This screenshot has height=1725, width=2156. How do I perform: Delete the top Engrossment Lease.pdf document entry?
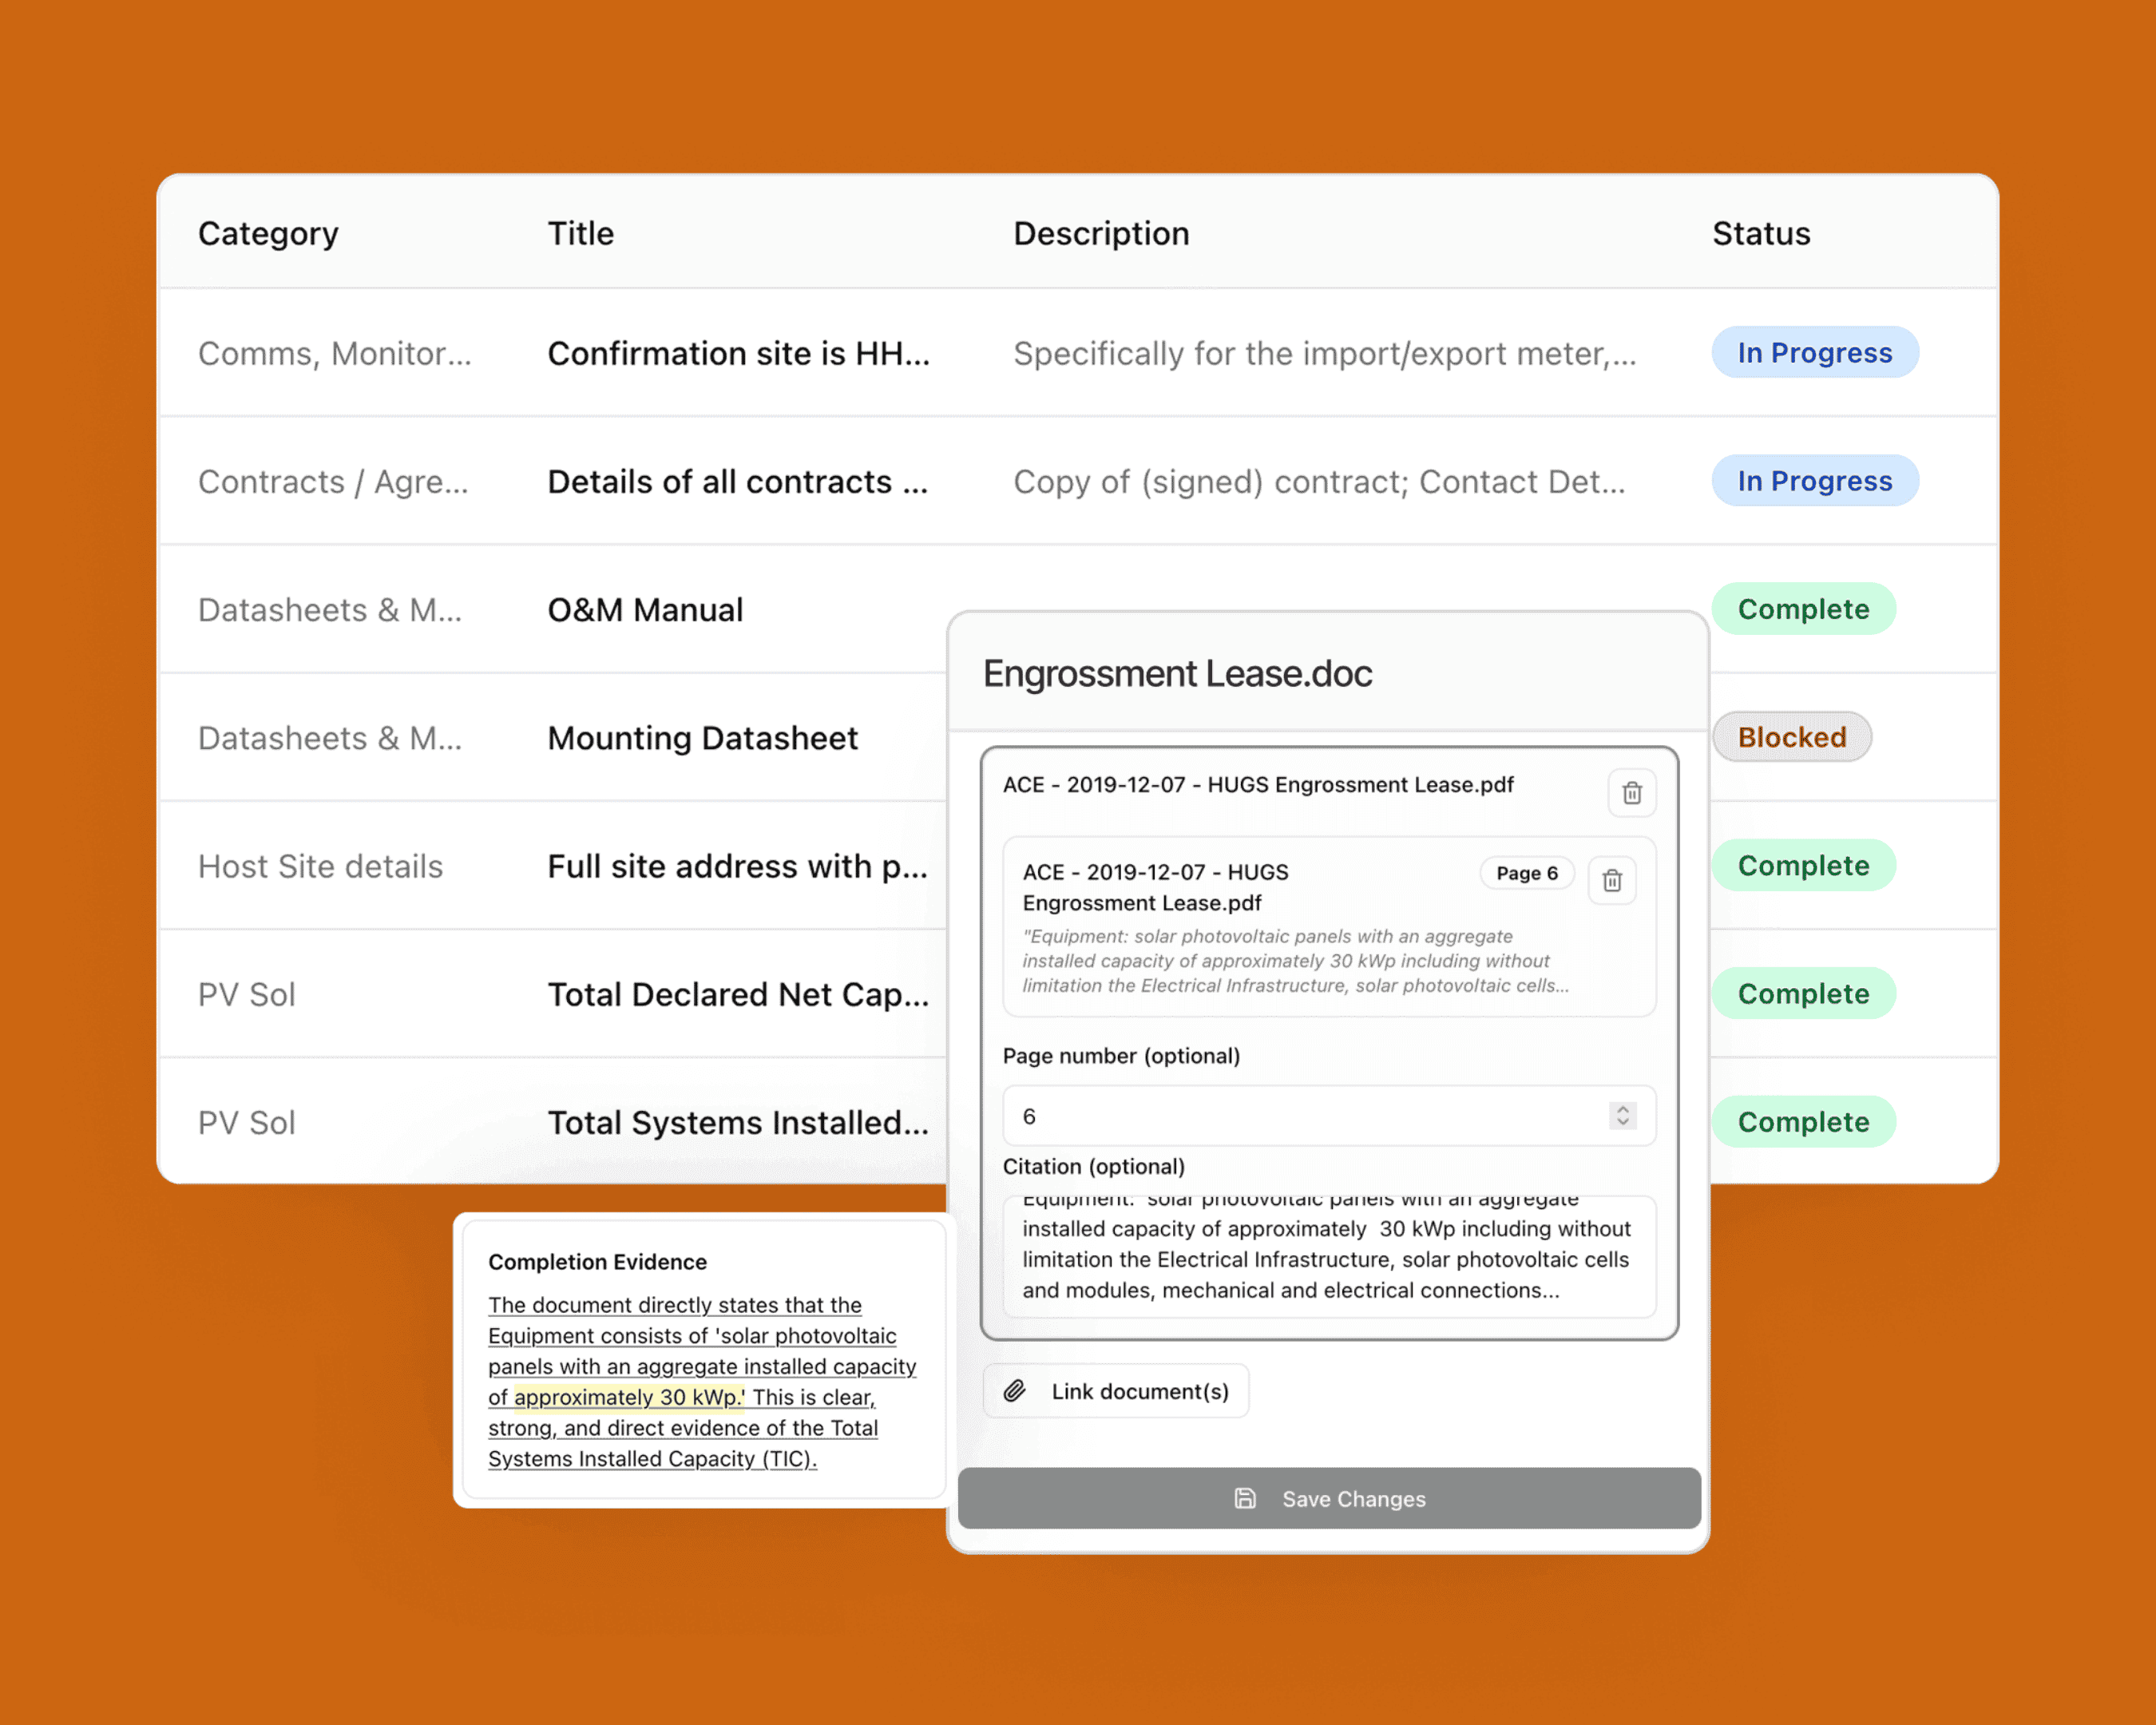(1631, 793)
